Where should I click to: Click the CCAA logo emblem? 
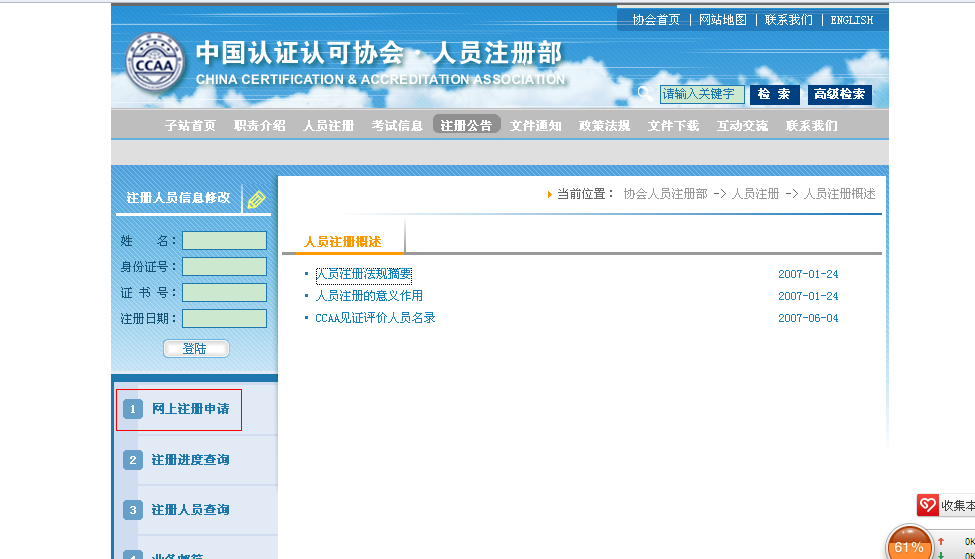[x=154, y=63]
